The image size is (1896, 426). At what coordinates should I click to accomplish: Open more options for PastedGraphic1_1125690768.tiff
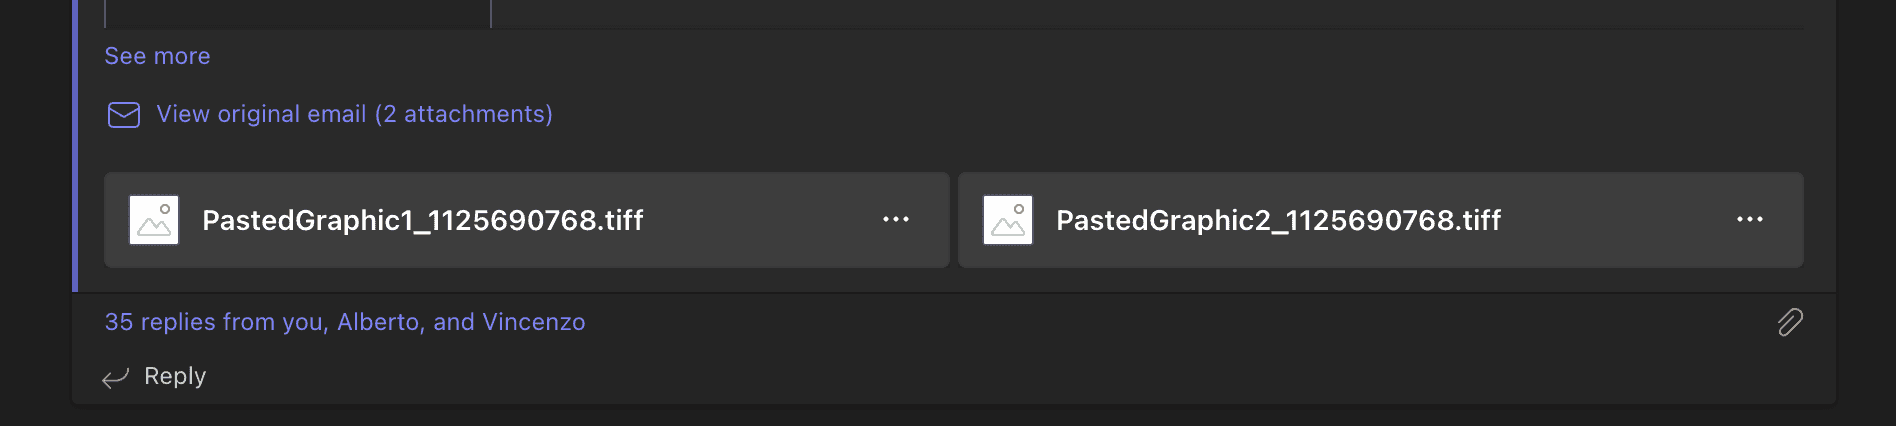(x=895, y=220)
